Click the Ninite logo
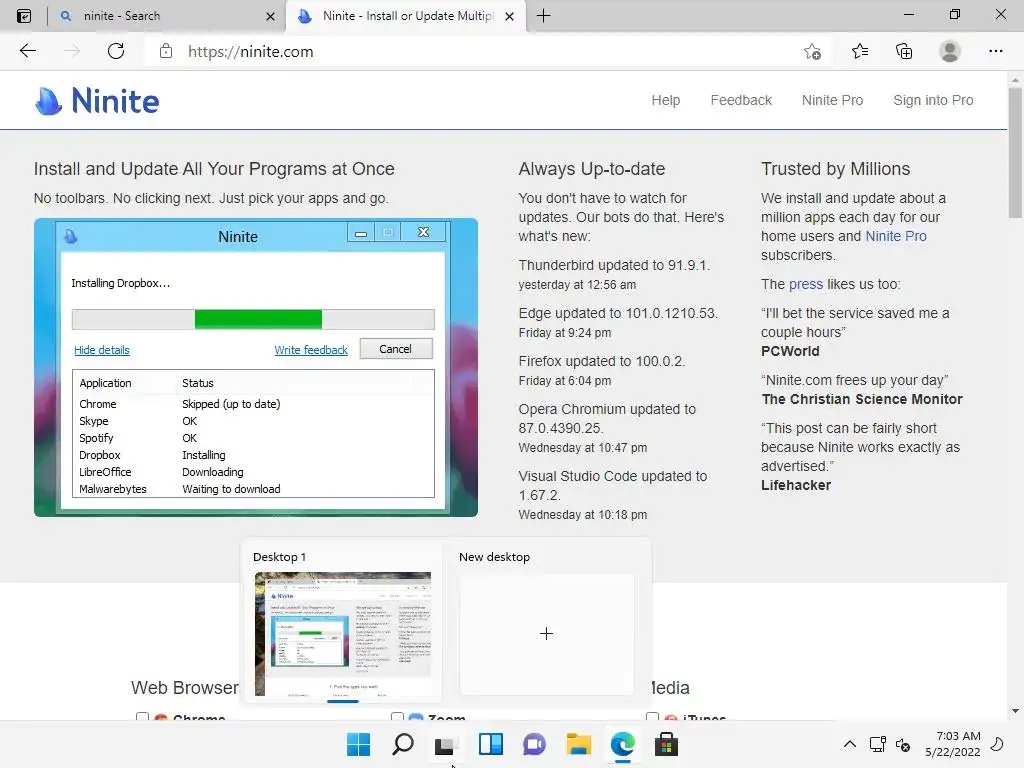1024x768 pixels. click(97, 101)
